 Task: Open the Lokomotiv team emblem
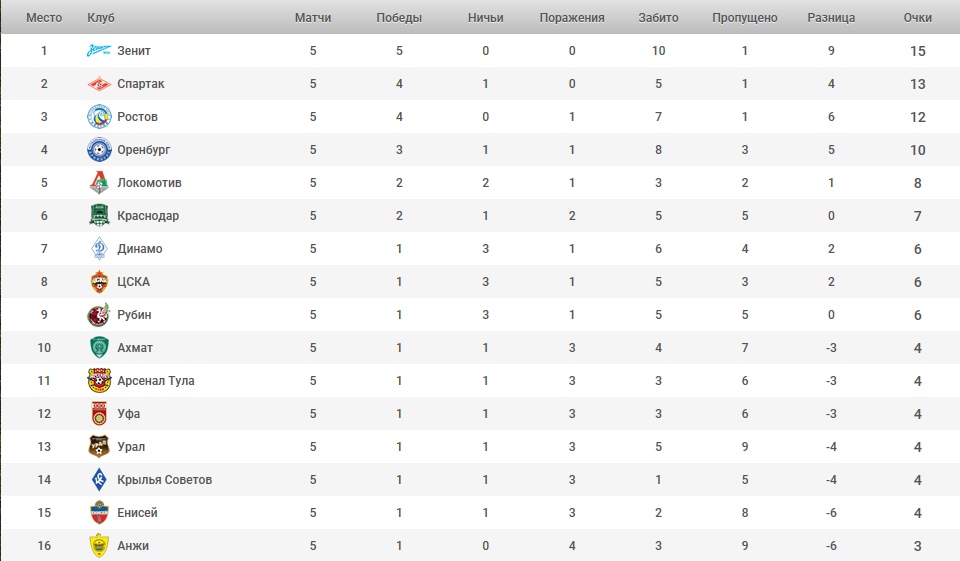tap(99, 183)
